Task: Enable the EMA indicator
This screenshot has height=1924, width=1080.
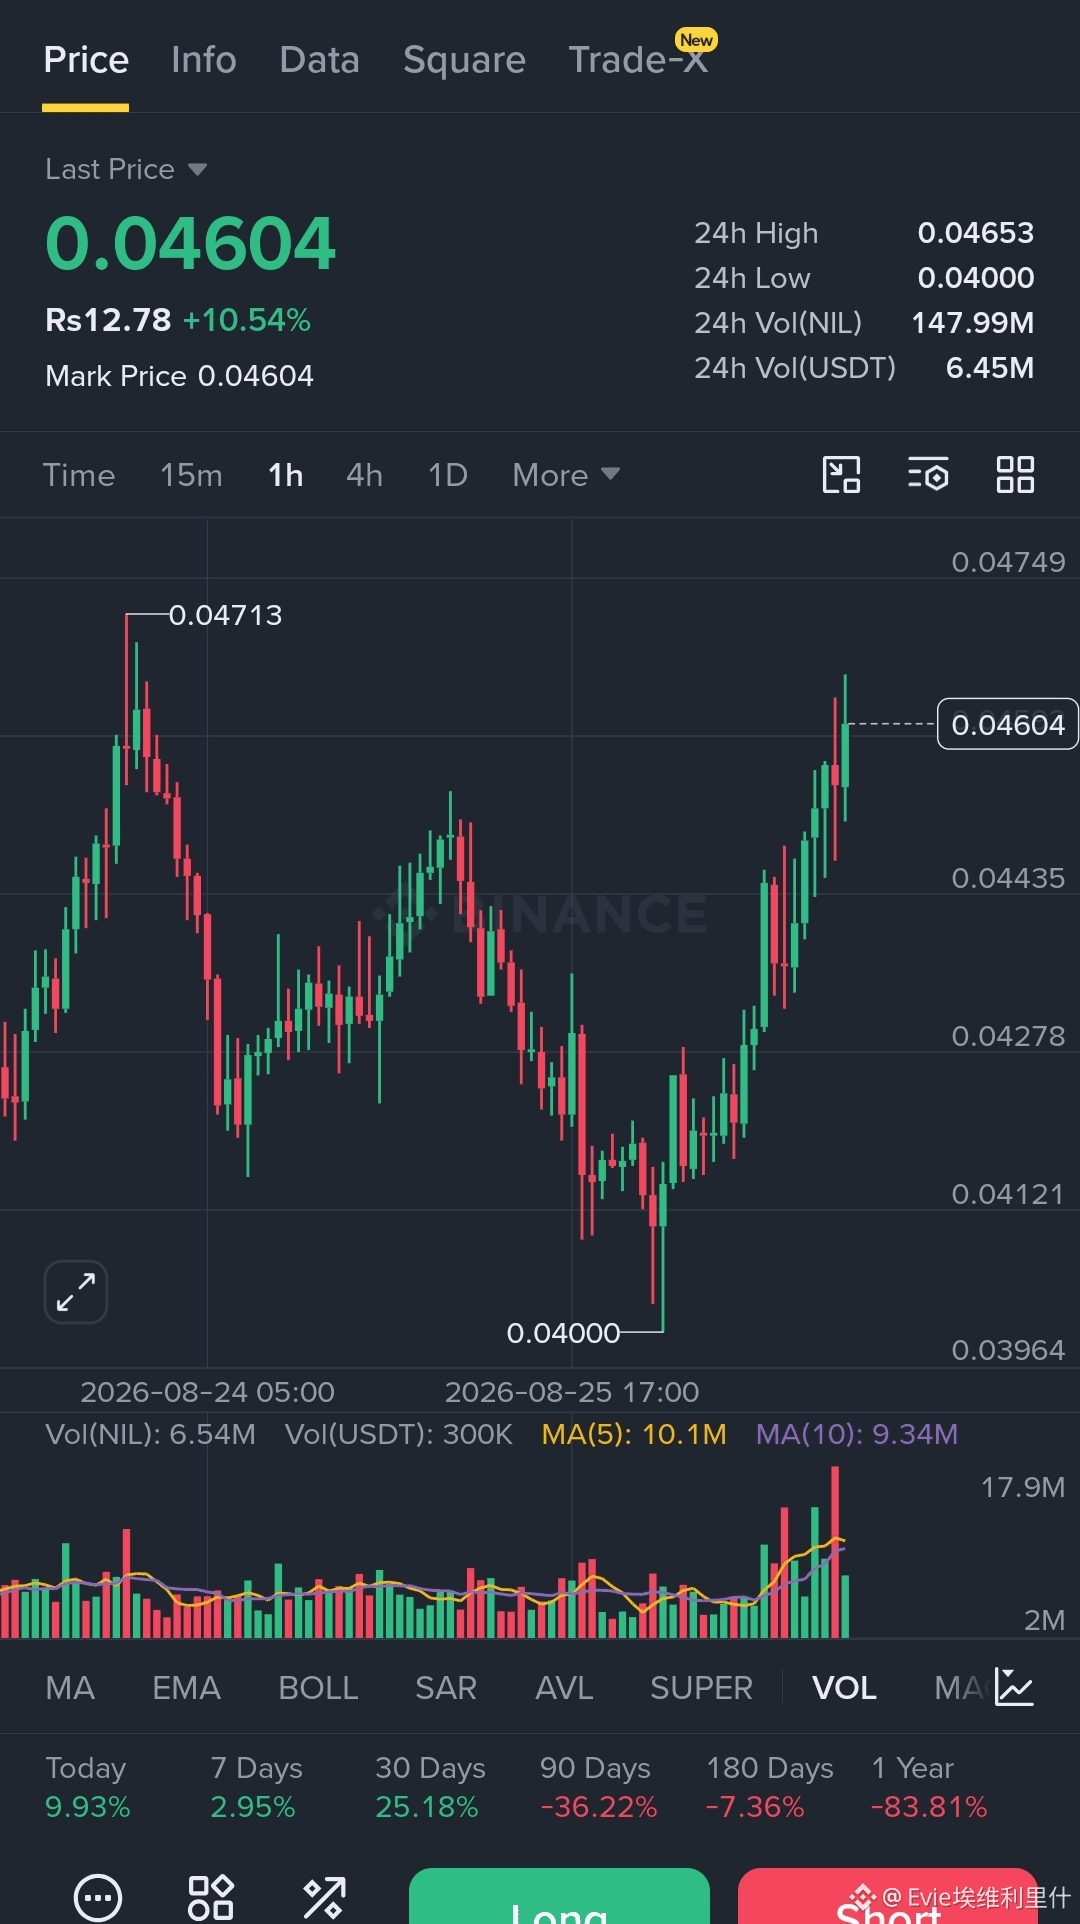Action: pyautogui.click(x=186, y=1688)
